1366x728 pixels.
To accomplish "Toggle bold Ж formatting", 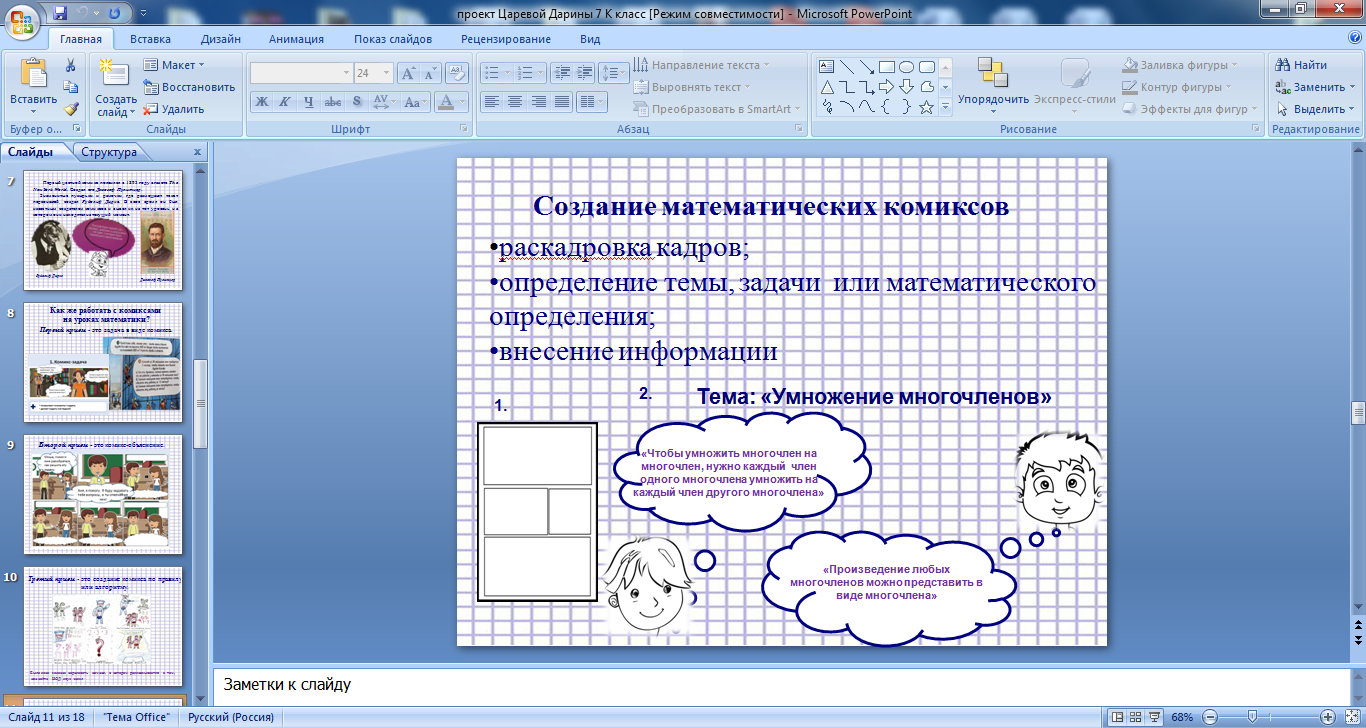I will click(261, 101).
